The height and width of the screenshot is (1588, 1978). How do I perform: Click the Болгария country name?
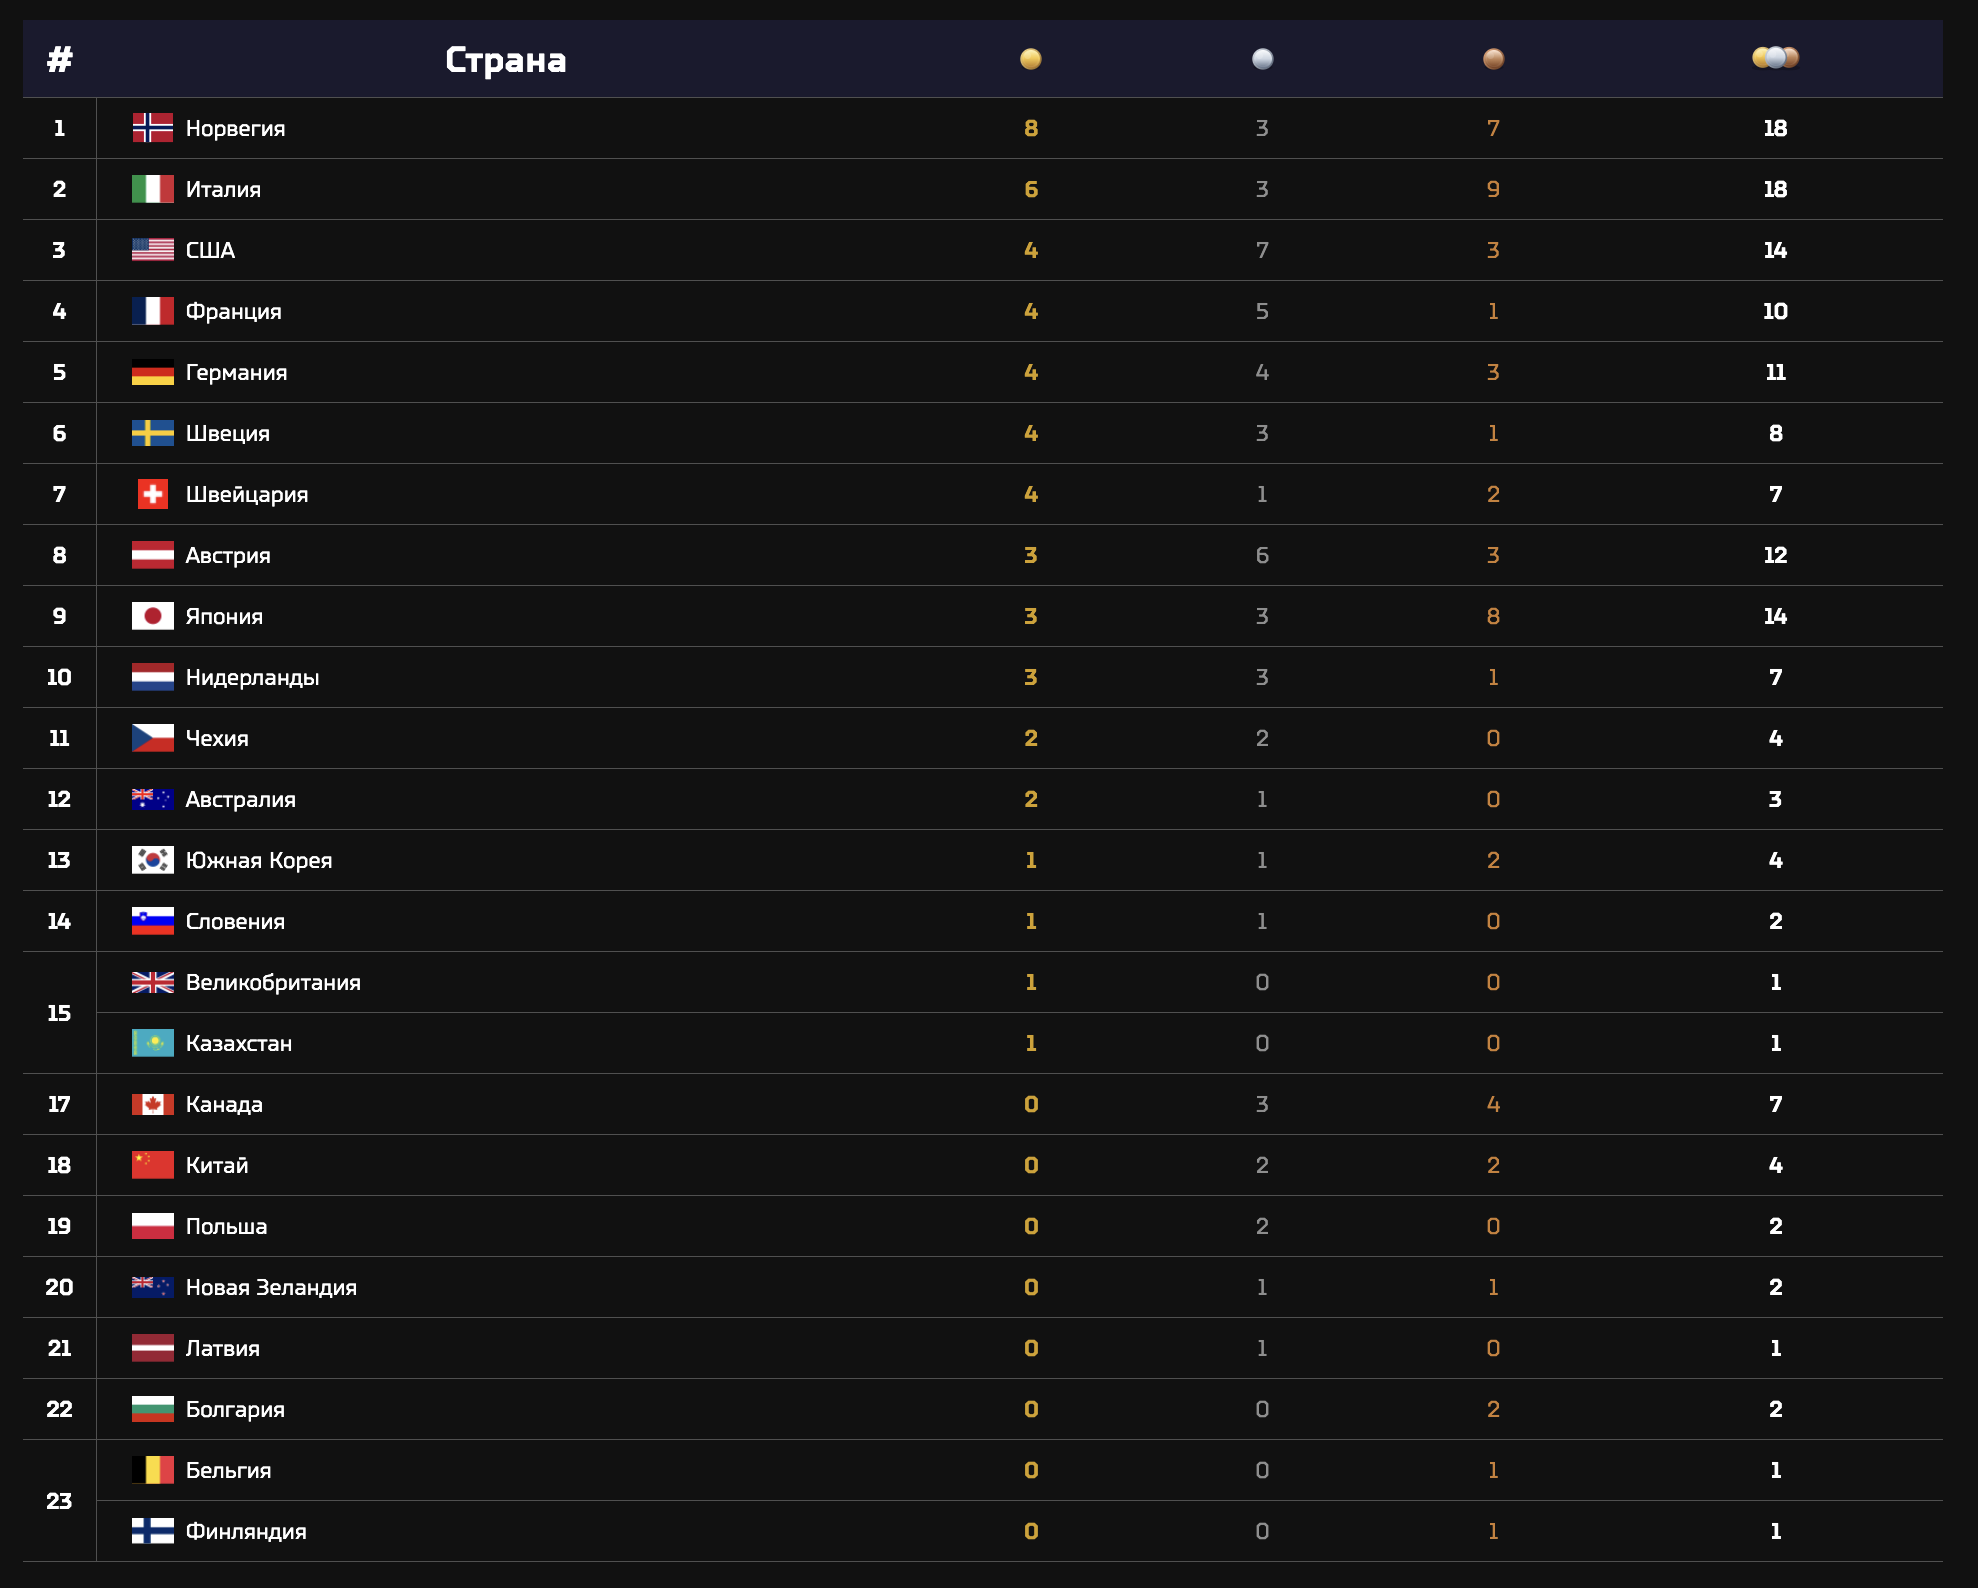point(235,1410)
